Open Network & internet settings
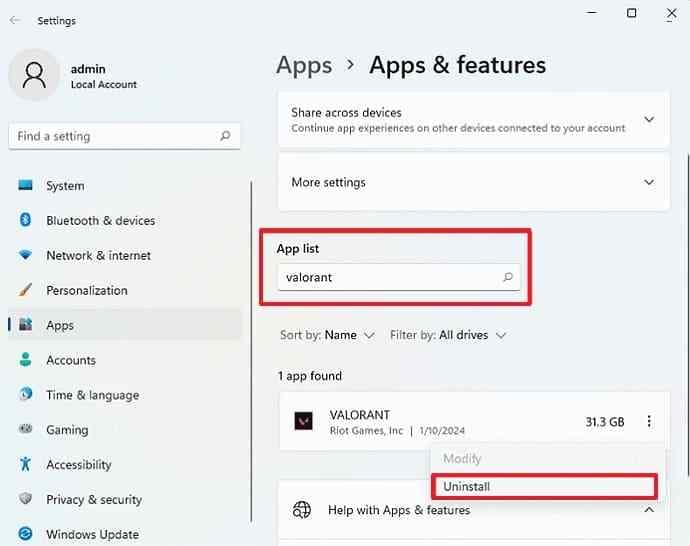This screenshot has height=546, width=690. pos(99,255)
